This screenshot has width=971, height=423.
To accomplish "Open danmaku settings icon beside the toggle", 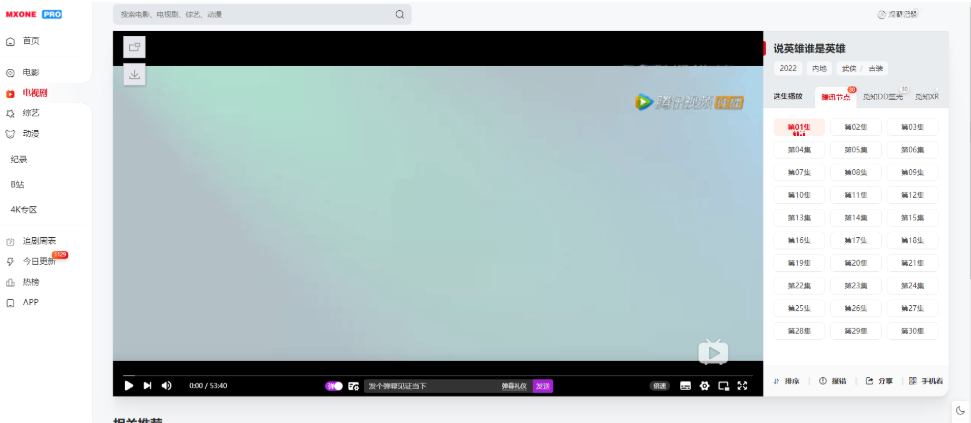I will 353,386.
